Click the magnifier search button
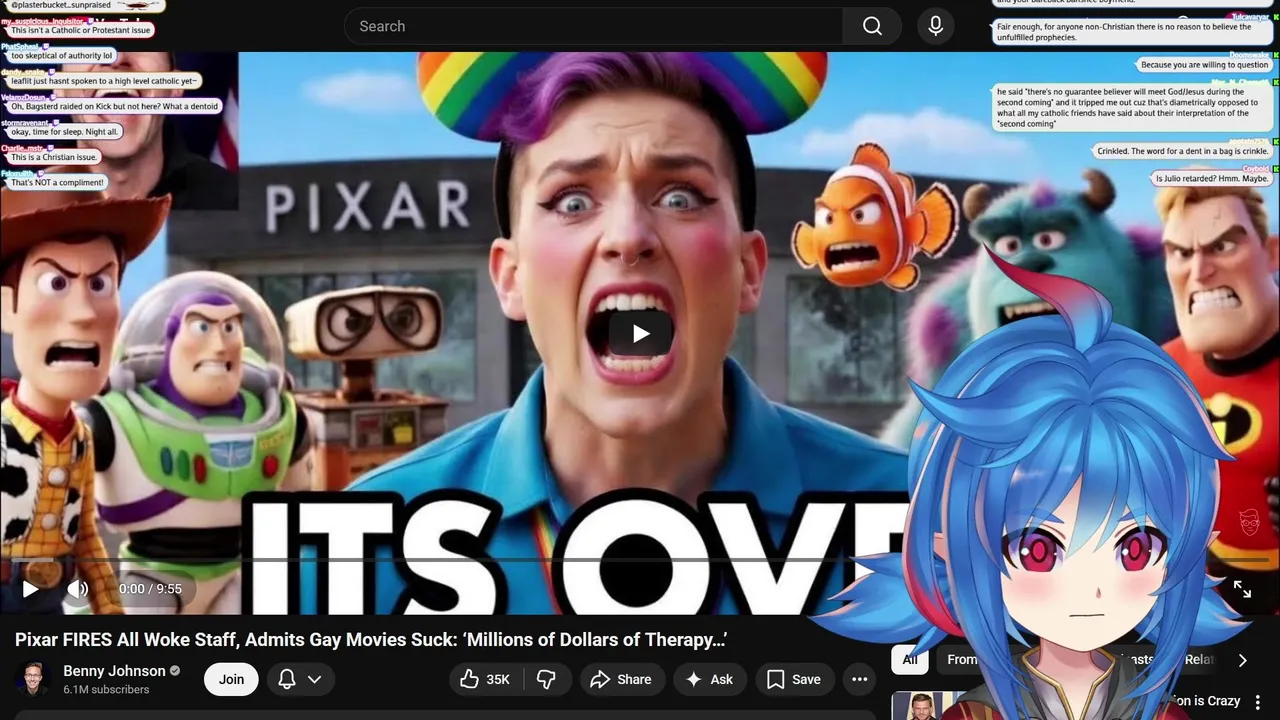Viewport: 1280px width, 720px height. tap(872, 26)
